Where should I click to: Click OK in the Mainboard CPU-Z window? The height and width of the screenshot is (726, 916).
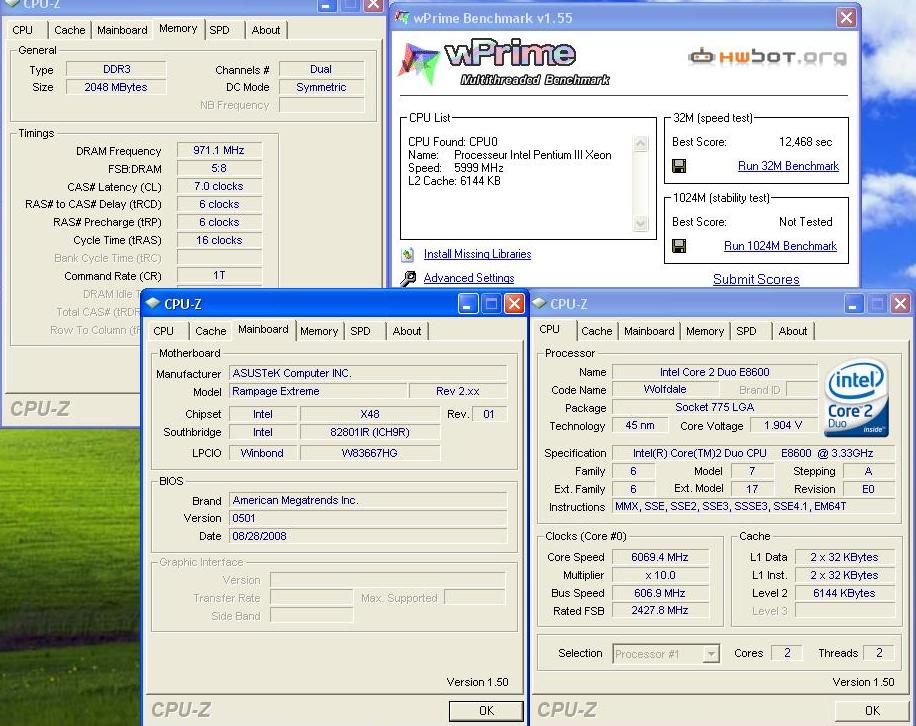(x=486, y=711)
